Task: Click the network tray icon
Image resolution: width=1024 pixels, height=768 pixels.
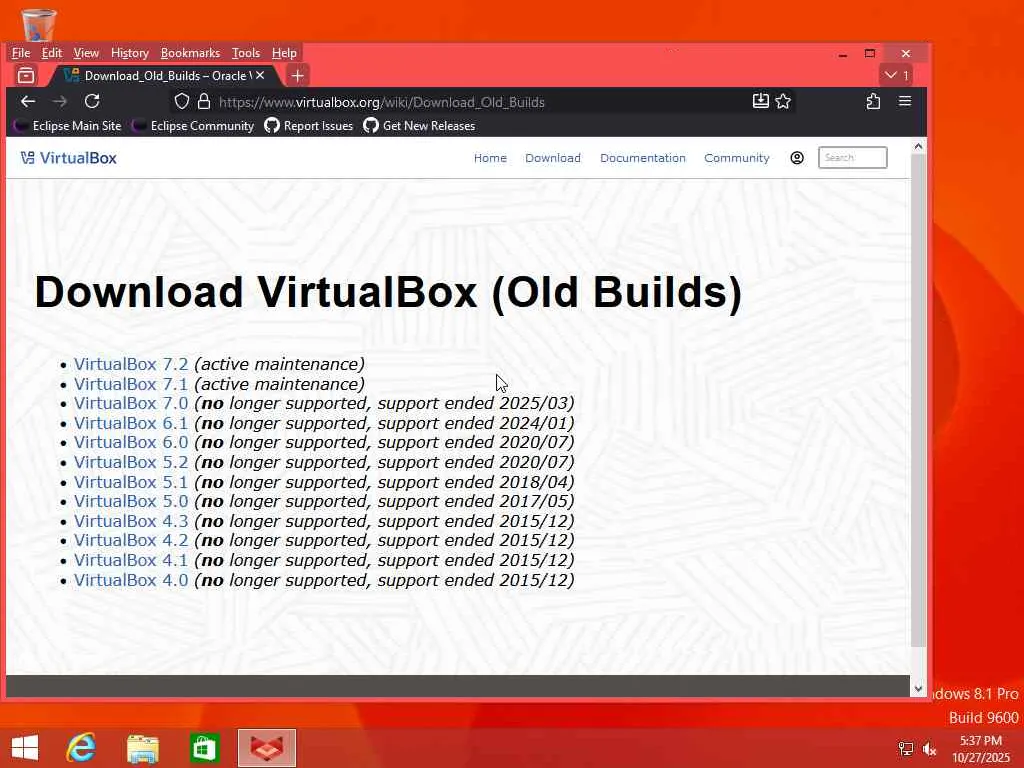Action: coord(906,748)
